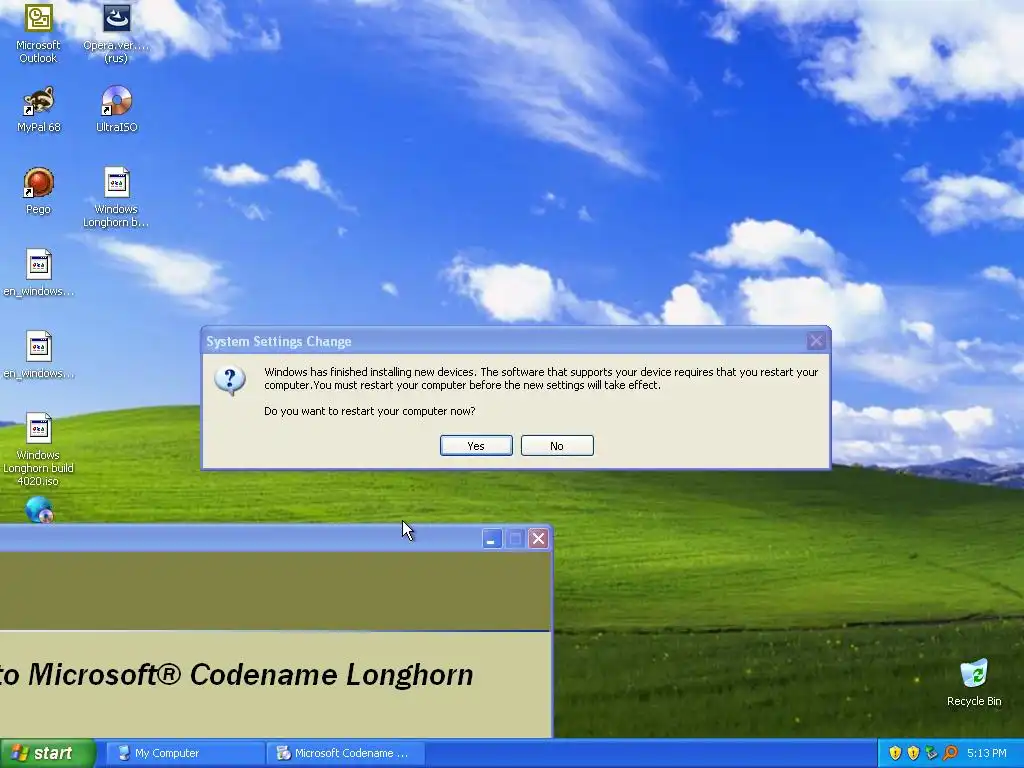Open the Start menu
Screen dimensions: 1024x768
point(48,753)
